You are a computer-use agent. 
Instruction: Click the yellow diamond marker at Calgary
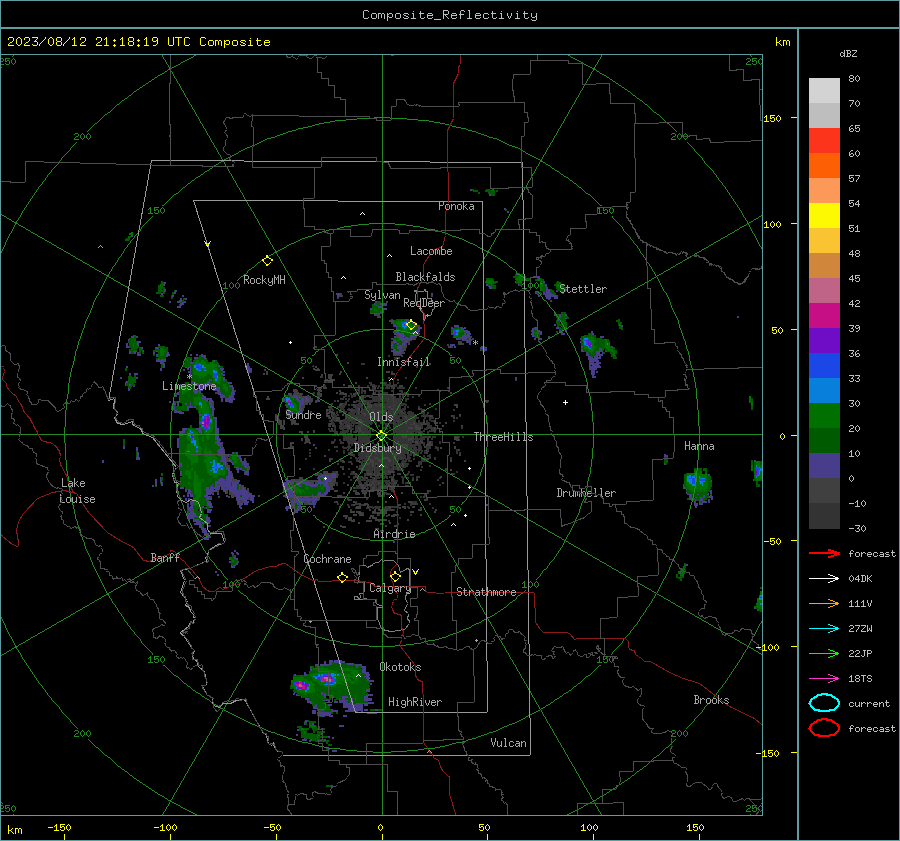(x=395, y=576)
